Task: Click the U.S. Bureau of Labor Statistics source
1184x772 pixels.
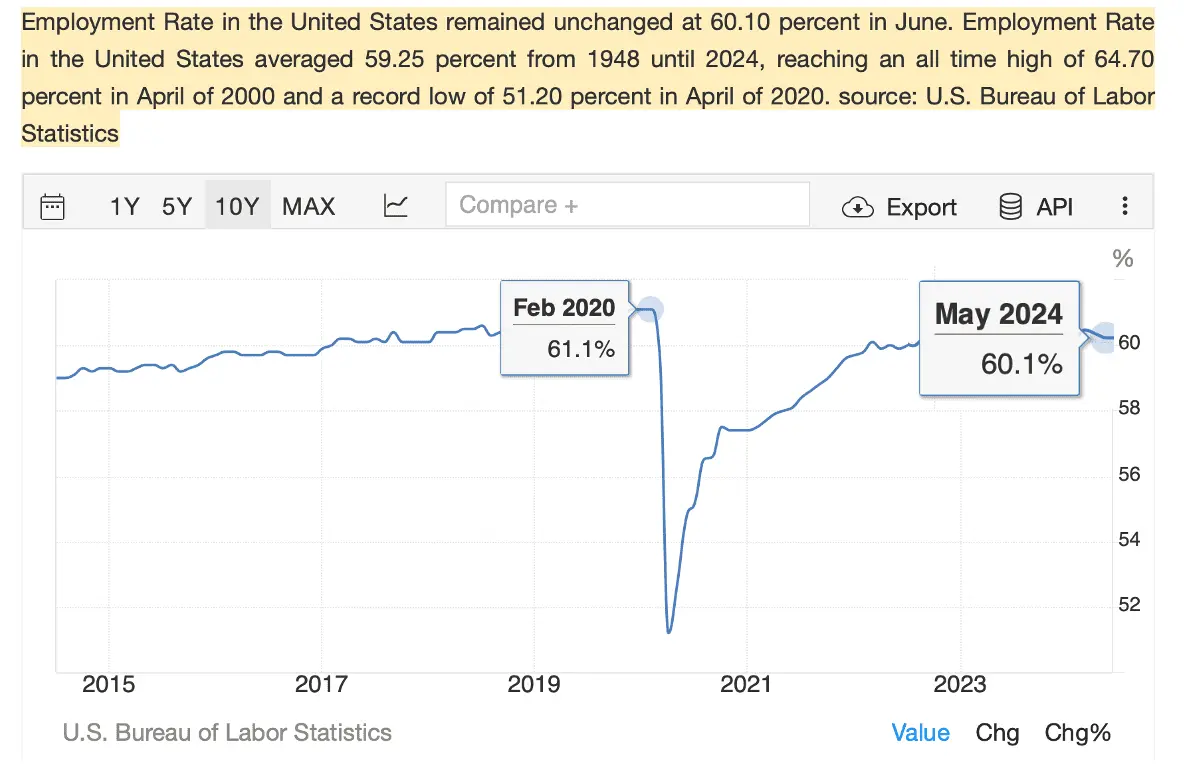Action: pos(227,733)
